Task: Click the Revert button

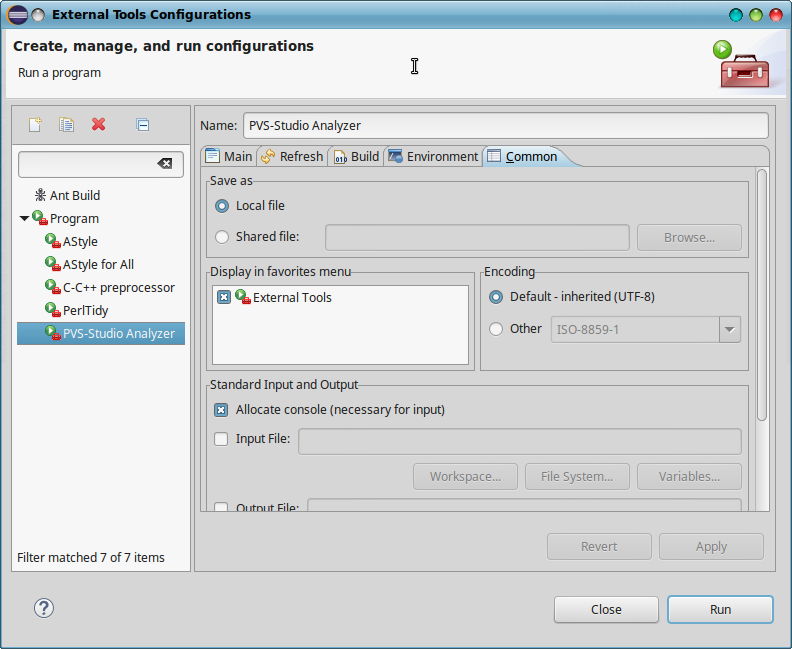Action: (599, 546)
